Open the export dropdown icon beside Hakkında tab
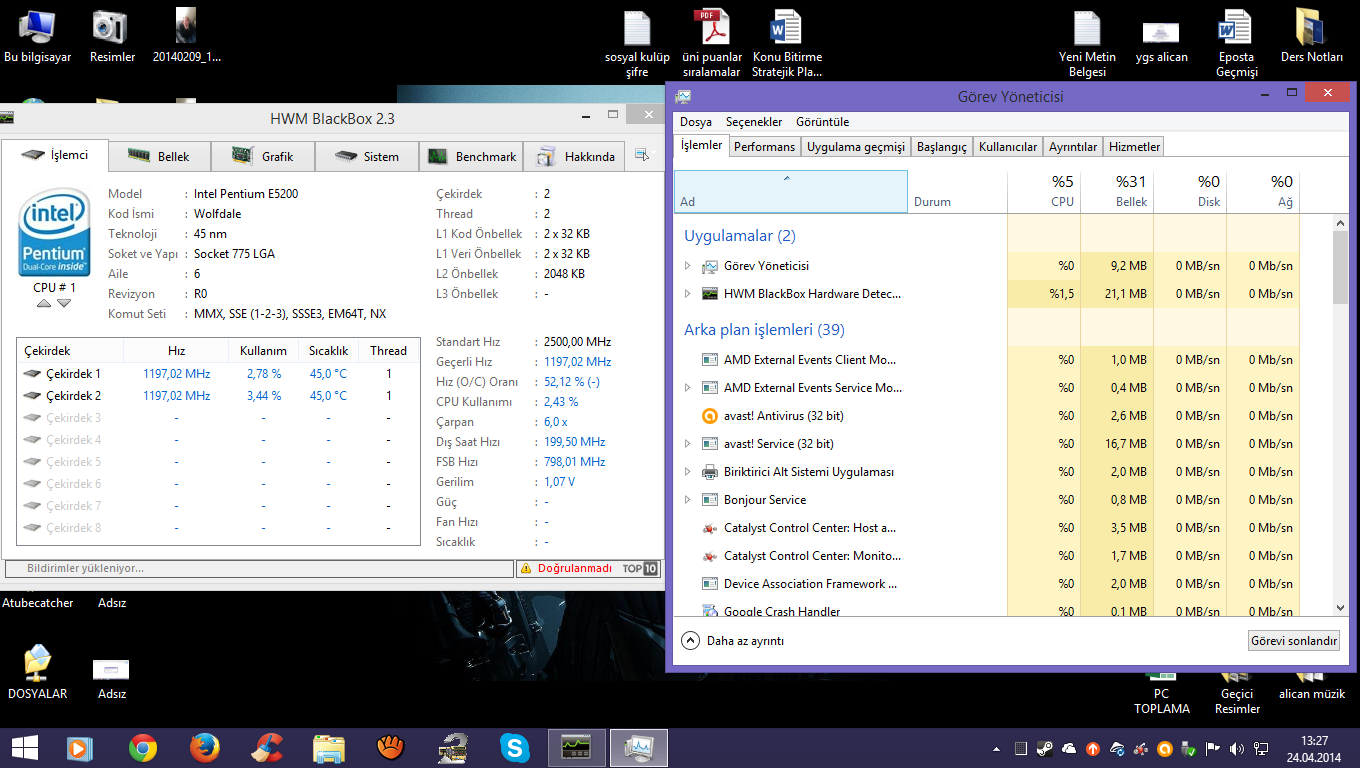 coord(642,155)
